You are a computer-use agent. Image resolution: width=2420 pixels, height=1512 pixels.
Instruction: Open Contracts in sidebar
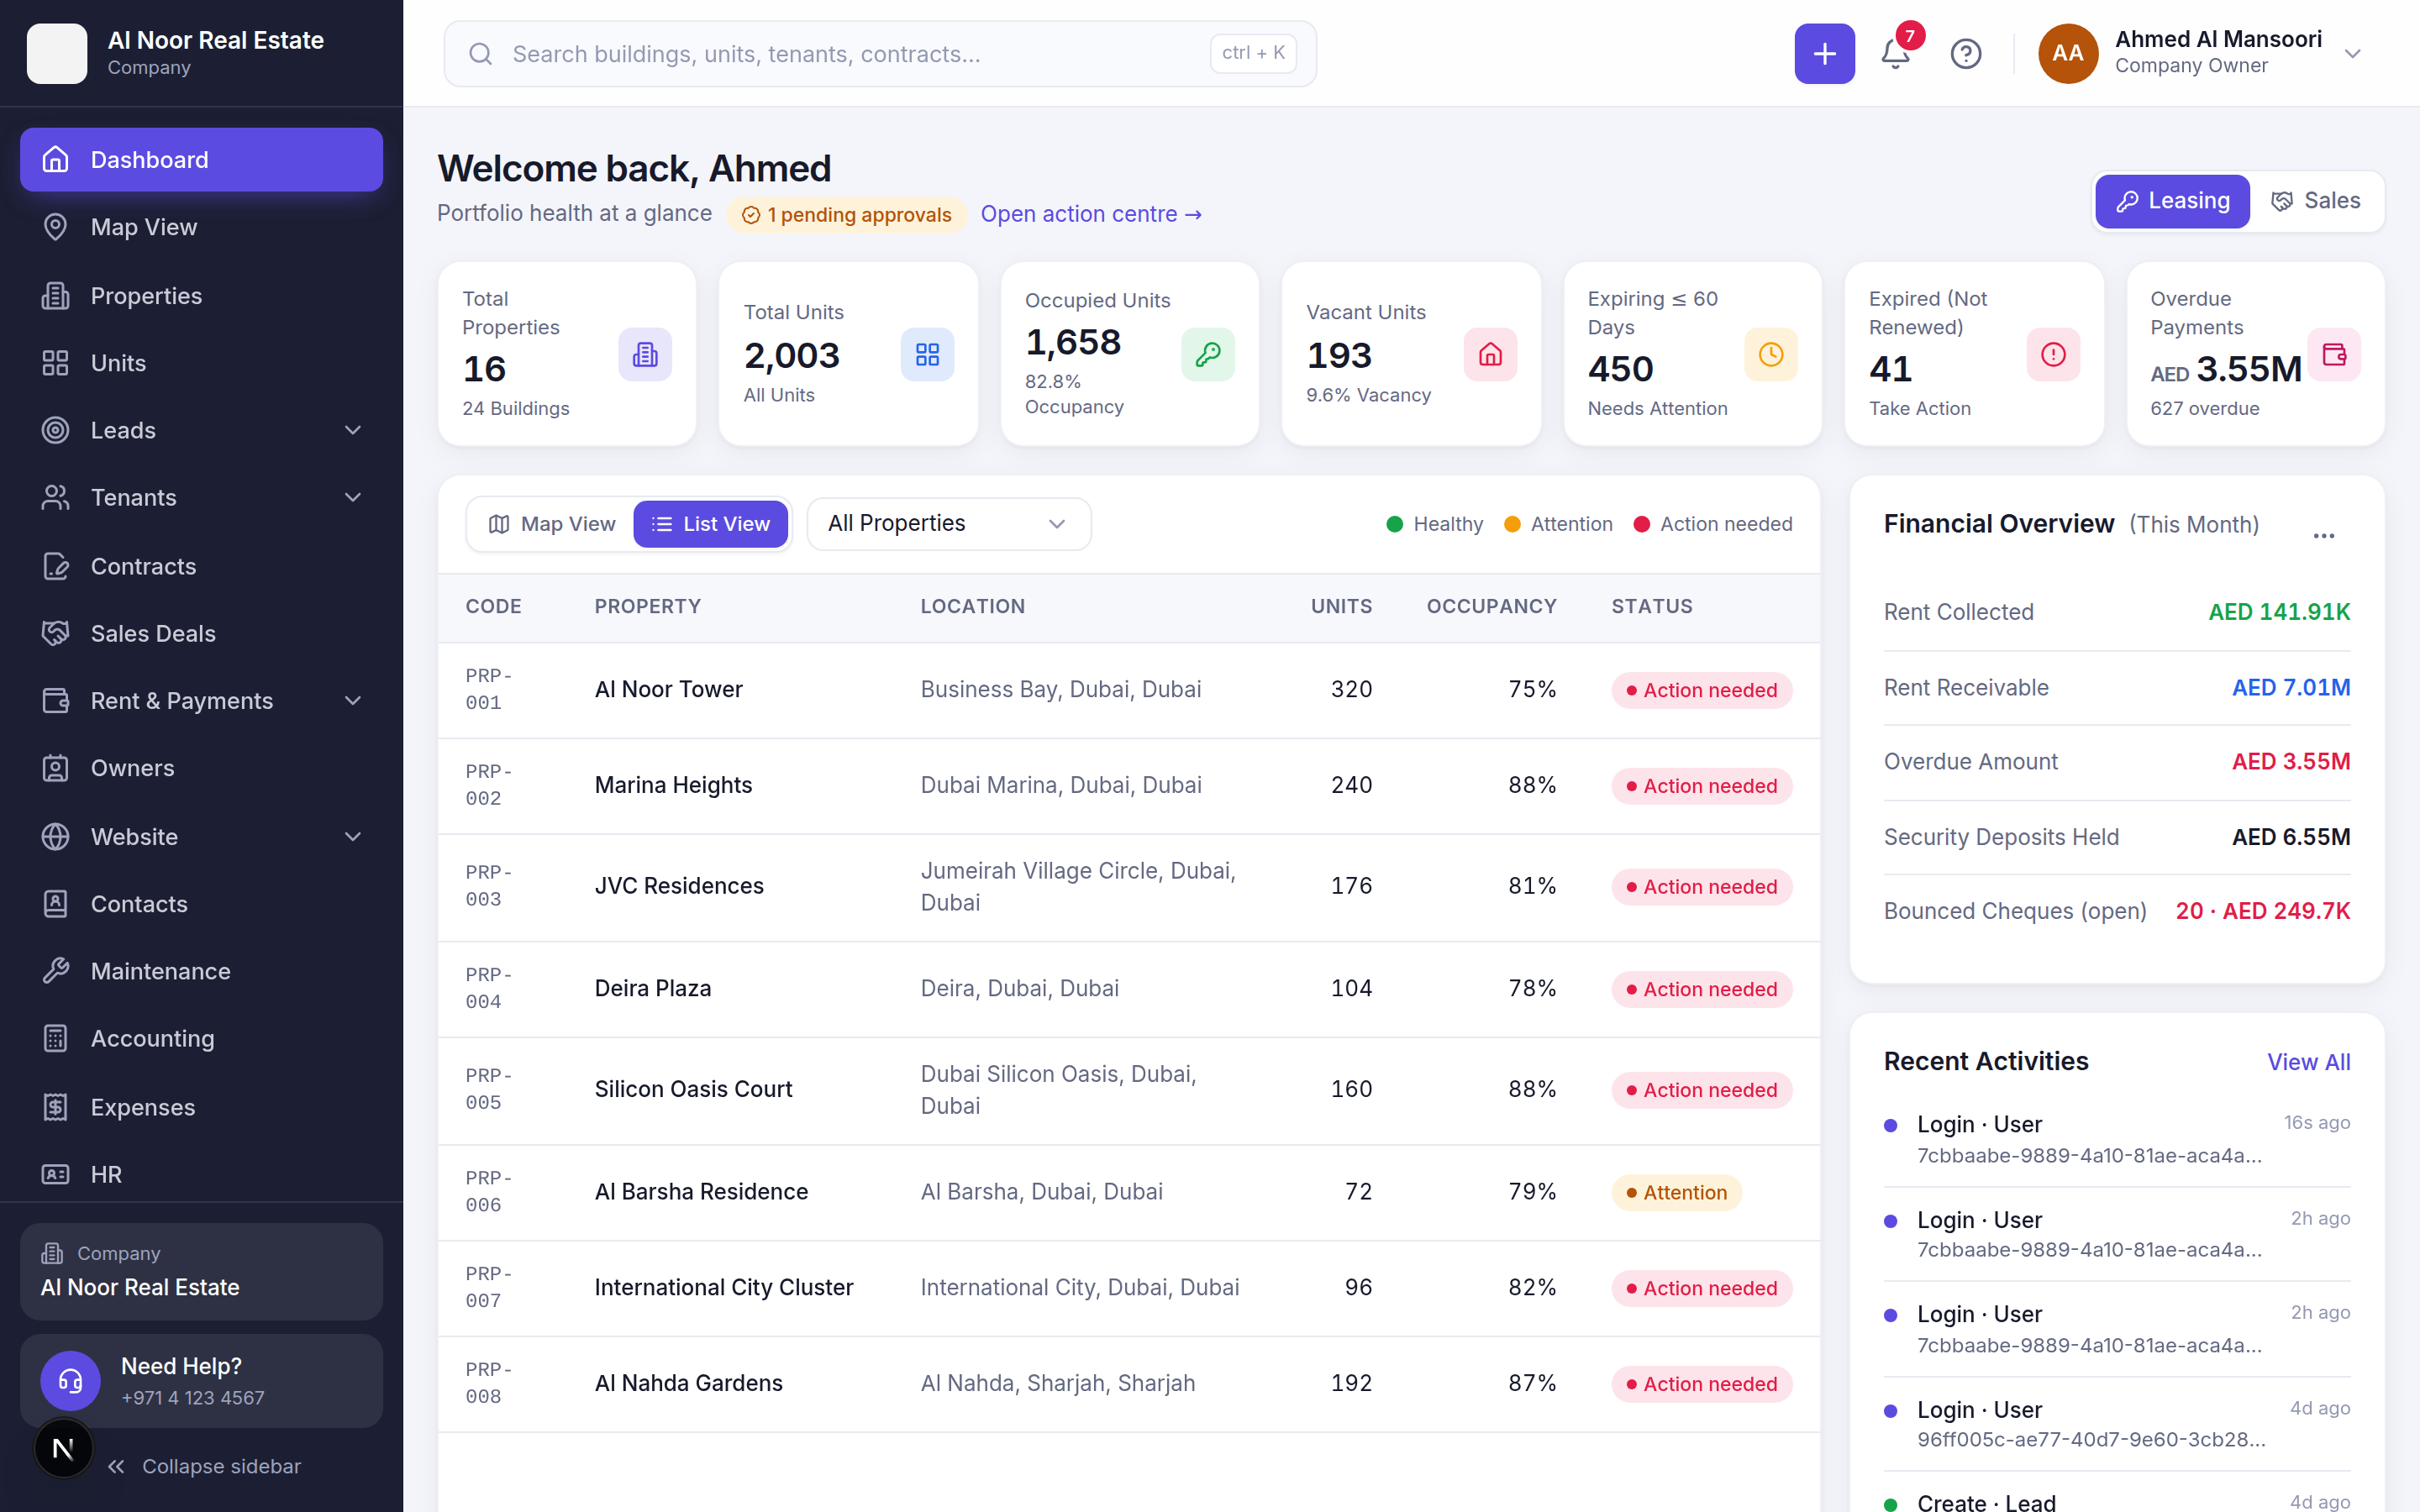(x=202, y=566)
